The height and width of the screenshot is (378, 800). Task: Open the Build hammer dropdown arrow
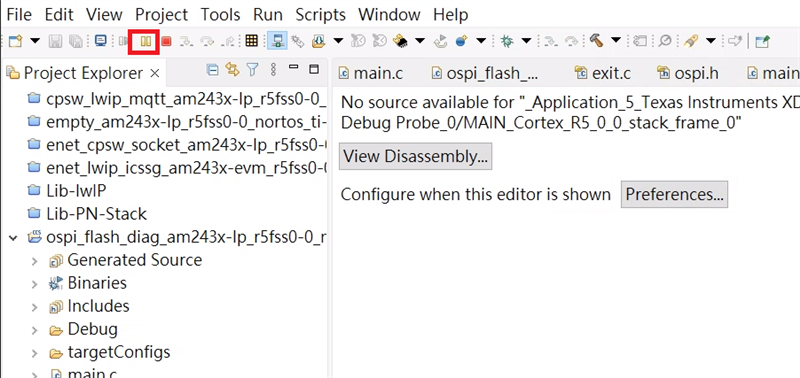616,41
